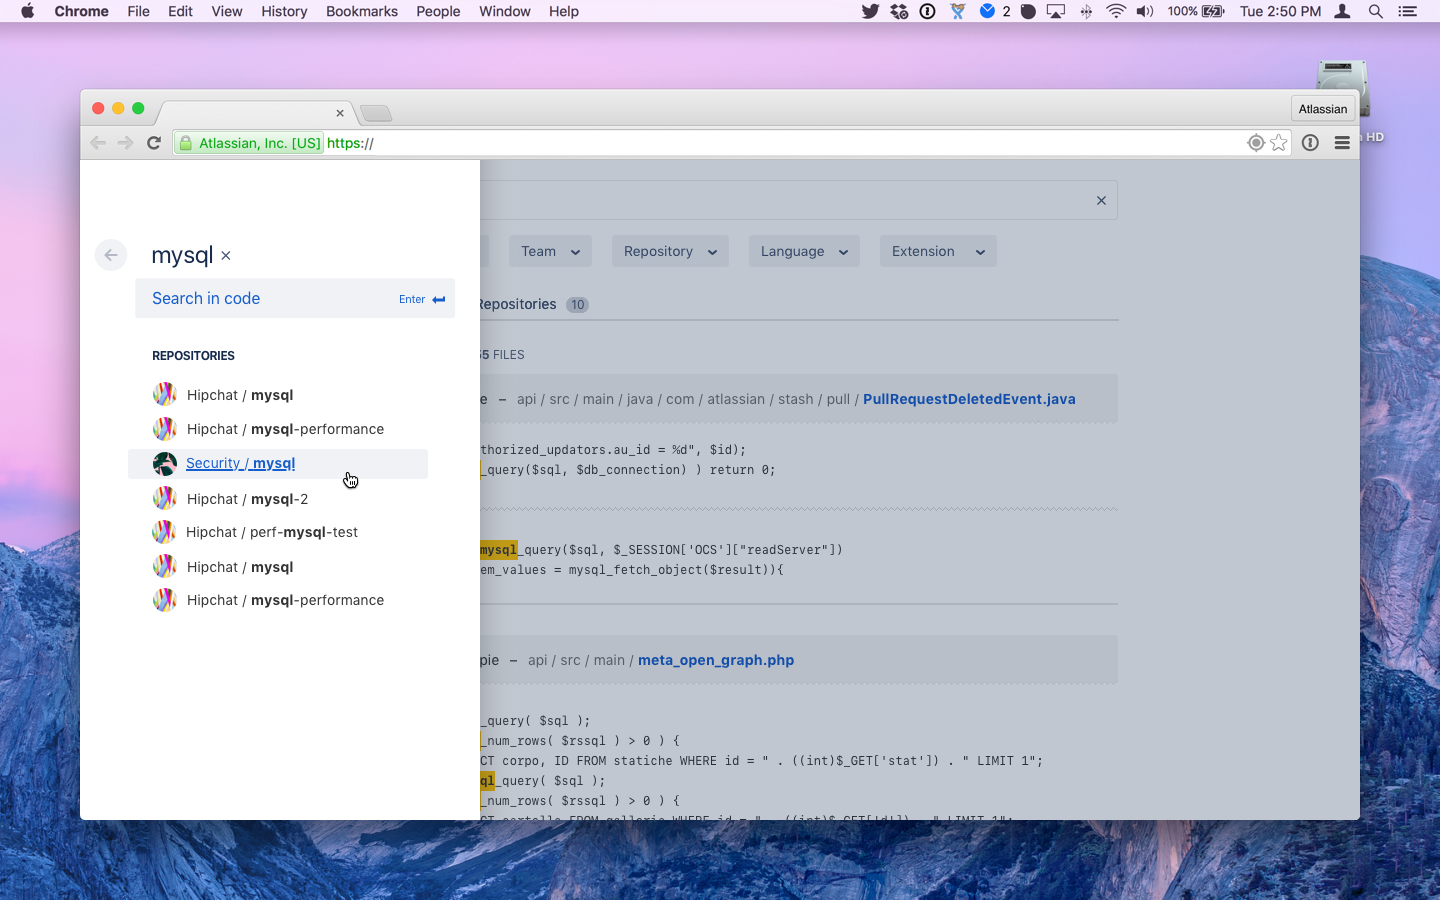Viewport: 1440px width, 900px height.
Task: Open Hipchat / mysql-2 repository
Action: click(247, 499)
